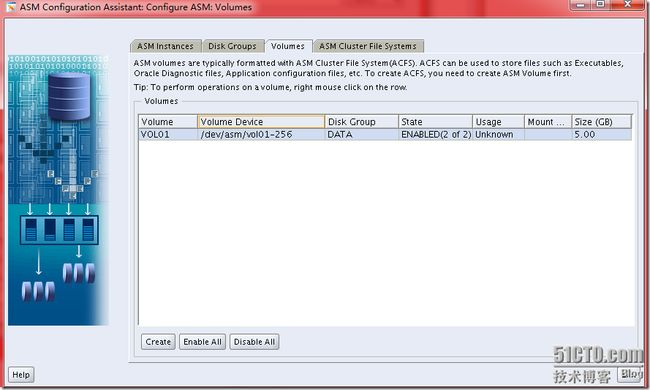
Task: Sort by the Disk Group column header
Action: [x=362, y=122]
